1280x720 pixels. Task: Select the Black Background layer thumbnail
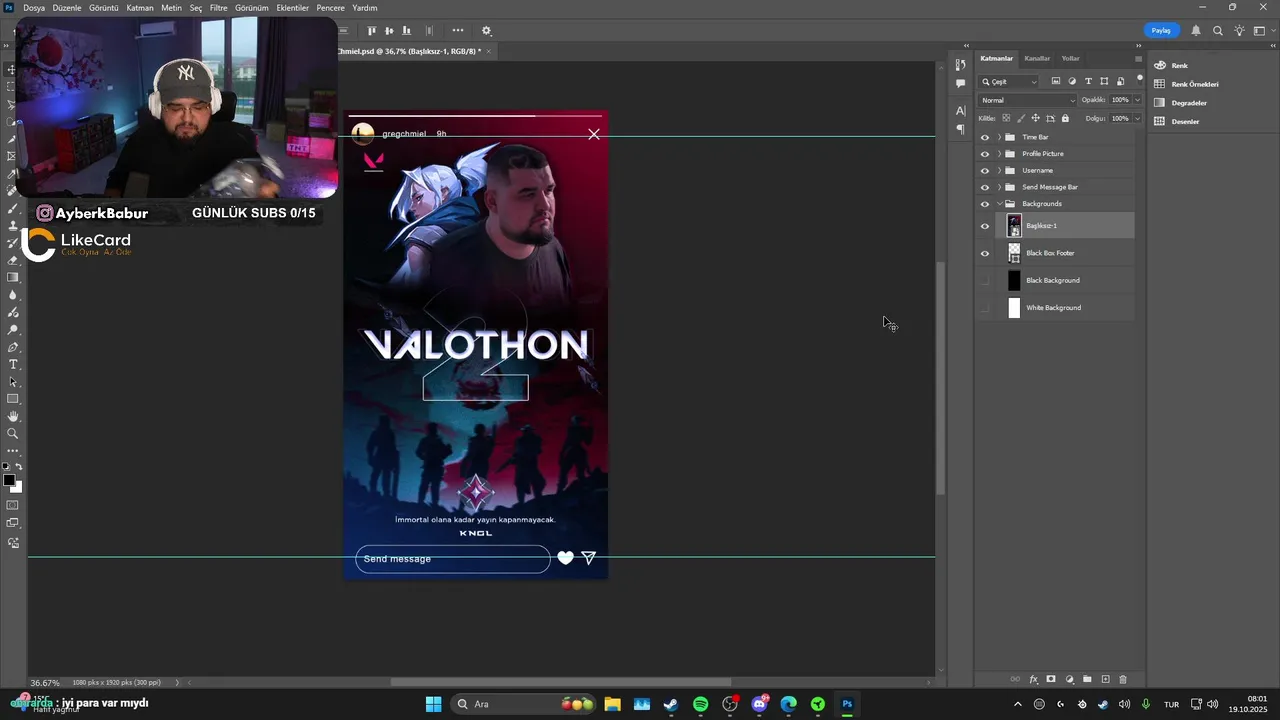[1014, 281]
